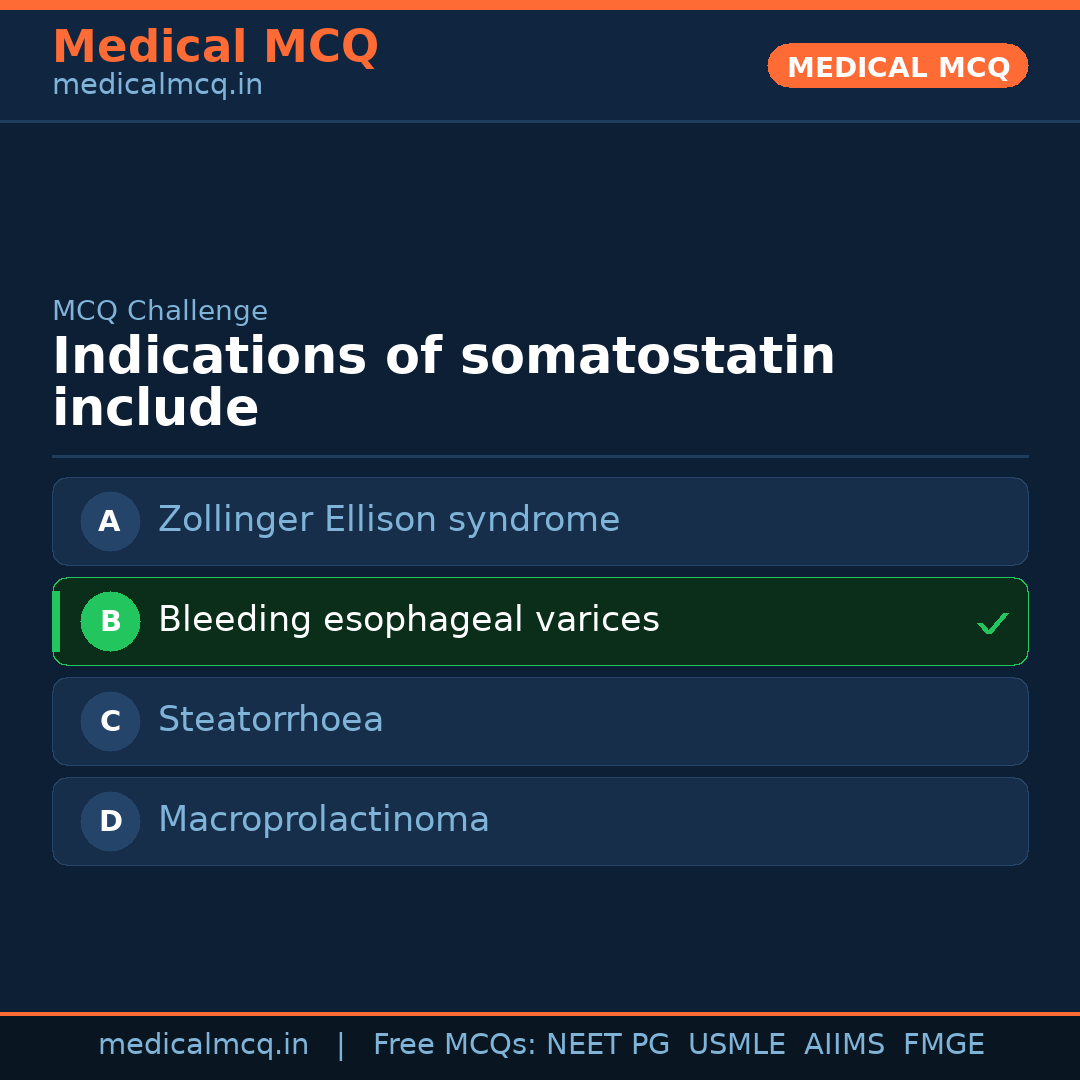Click the green checkmark on option B
Image resolution: width=1080 pixels, height=1080 pixels.
pyautogui.click(x=992, y=624)
